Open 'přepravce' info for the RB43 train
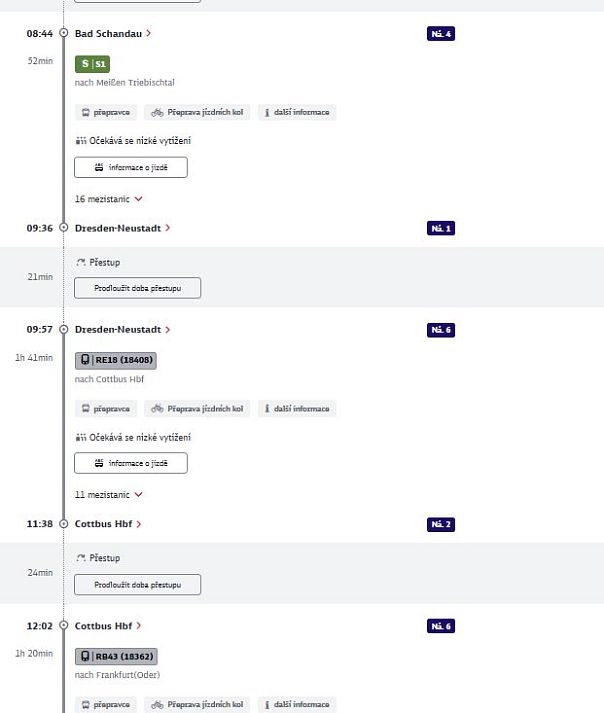 106,705
